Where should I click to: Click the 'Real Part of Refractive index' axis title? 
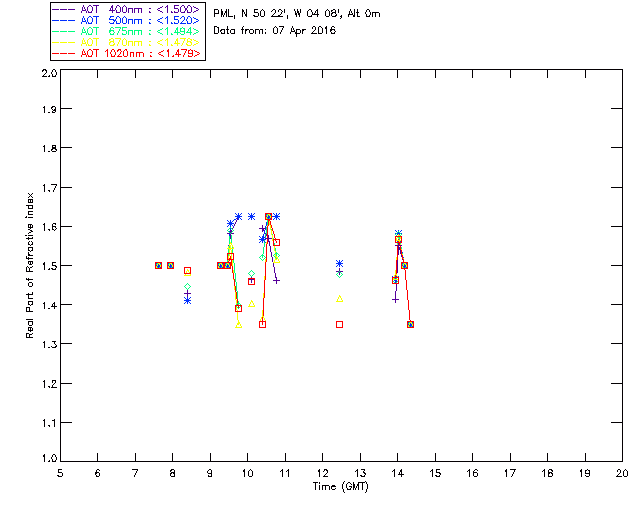click(x=30, y=266)
